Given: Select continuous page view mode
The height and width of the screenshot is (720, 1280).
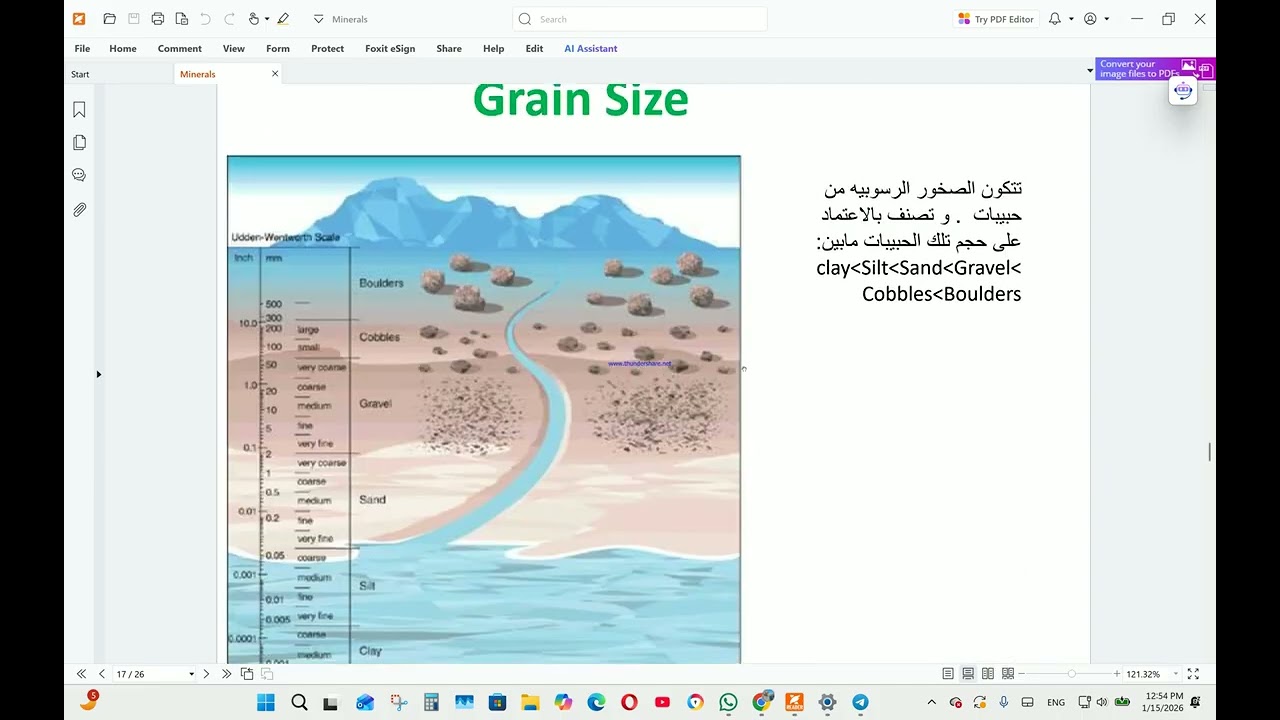Looking at the screenshot, I should 968,674.
